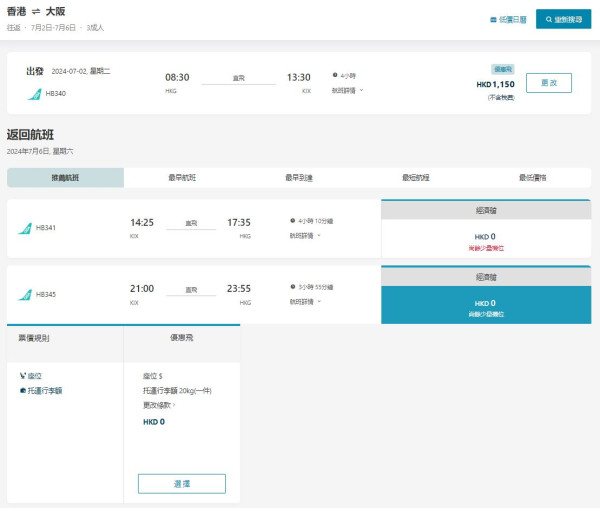Click the search again button
Image resolution: width=600 pixels, height=508 pixels.
pos(563,19)
